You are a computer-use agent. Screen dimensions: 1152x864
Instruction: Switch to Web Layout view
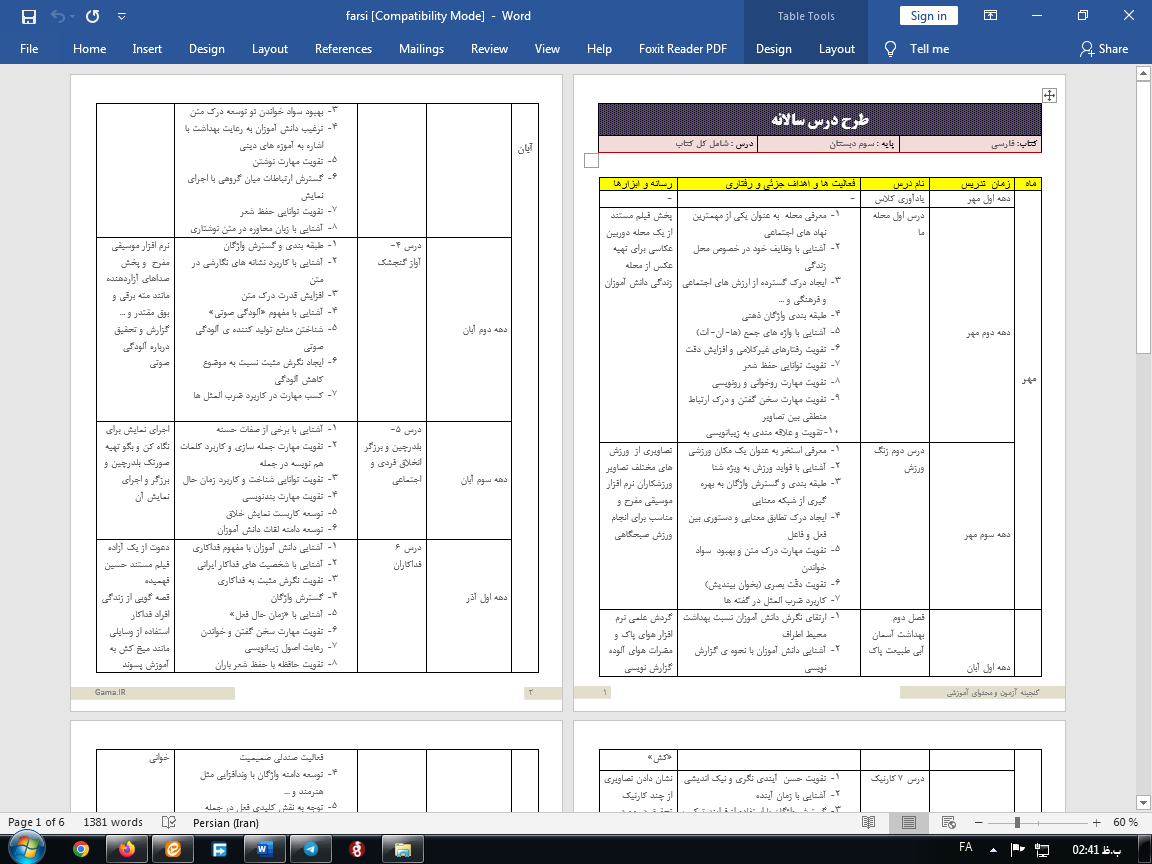click(948, 822)
